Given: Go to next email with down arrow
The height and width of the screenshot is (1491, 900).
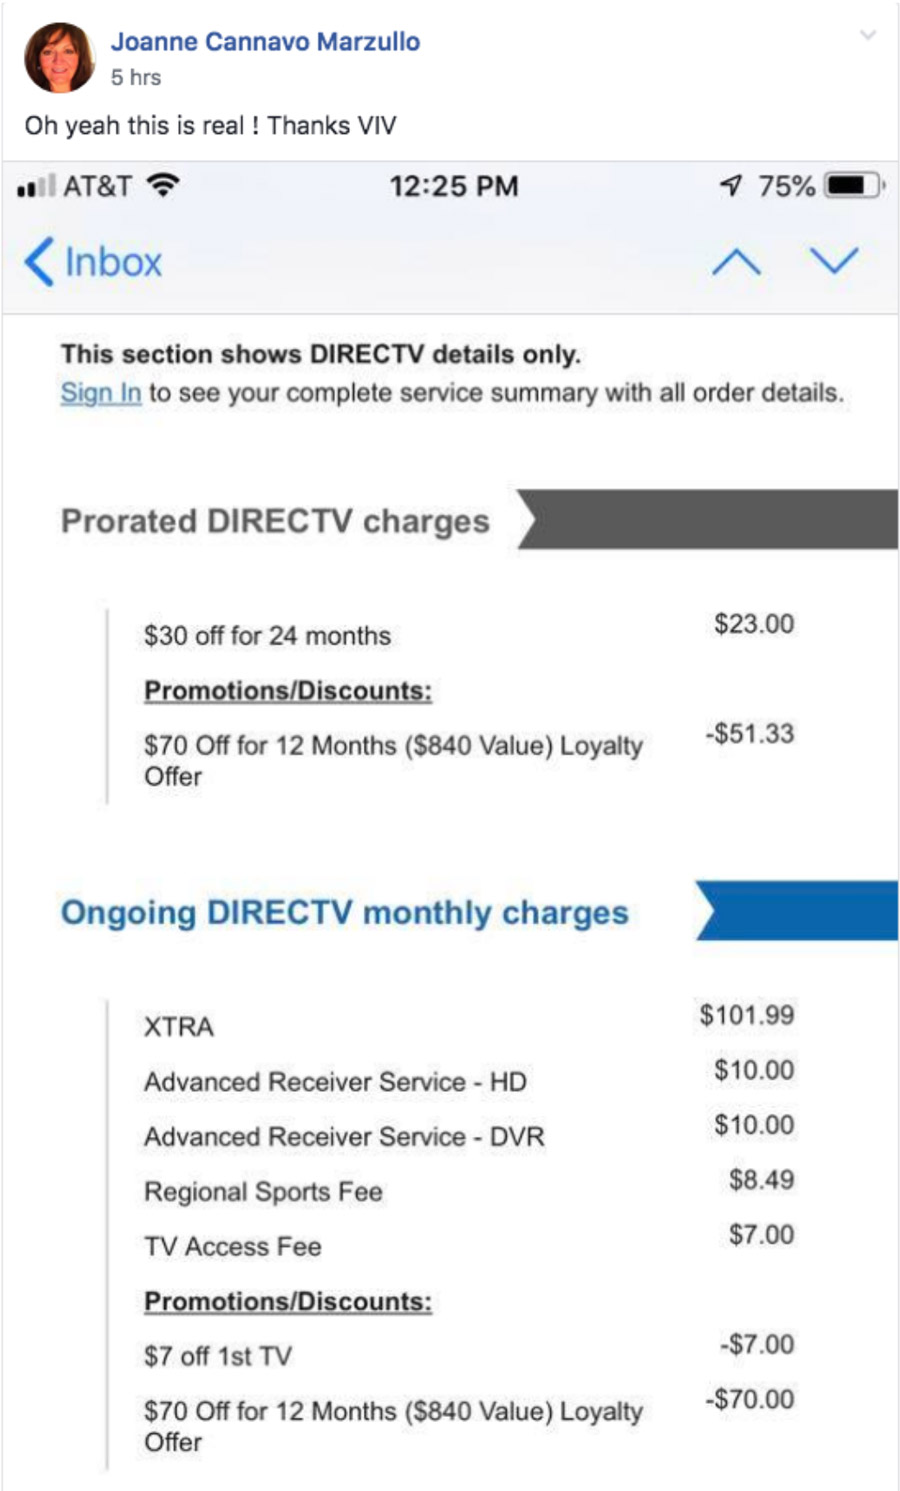Looking at the screenshot, I should pos(834,261).
